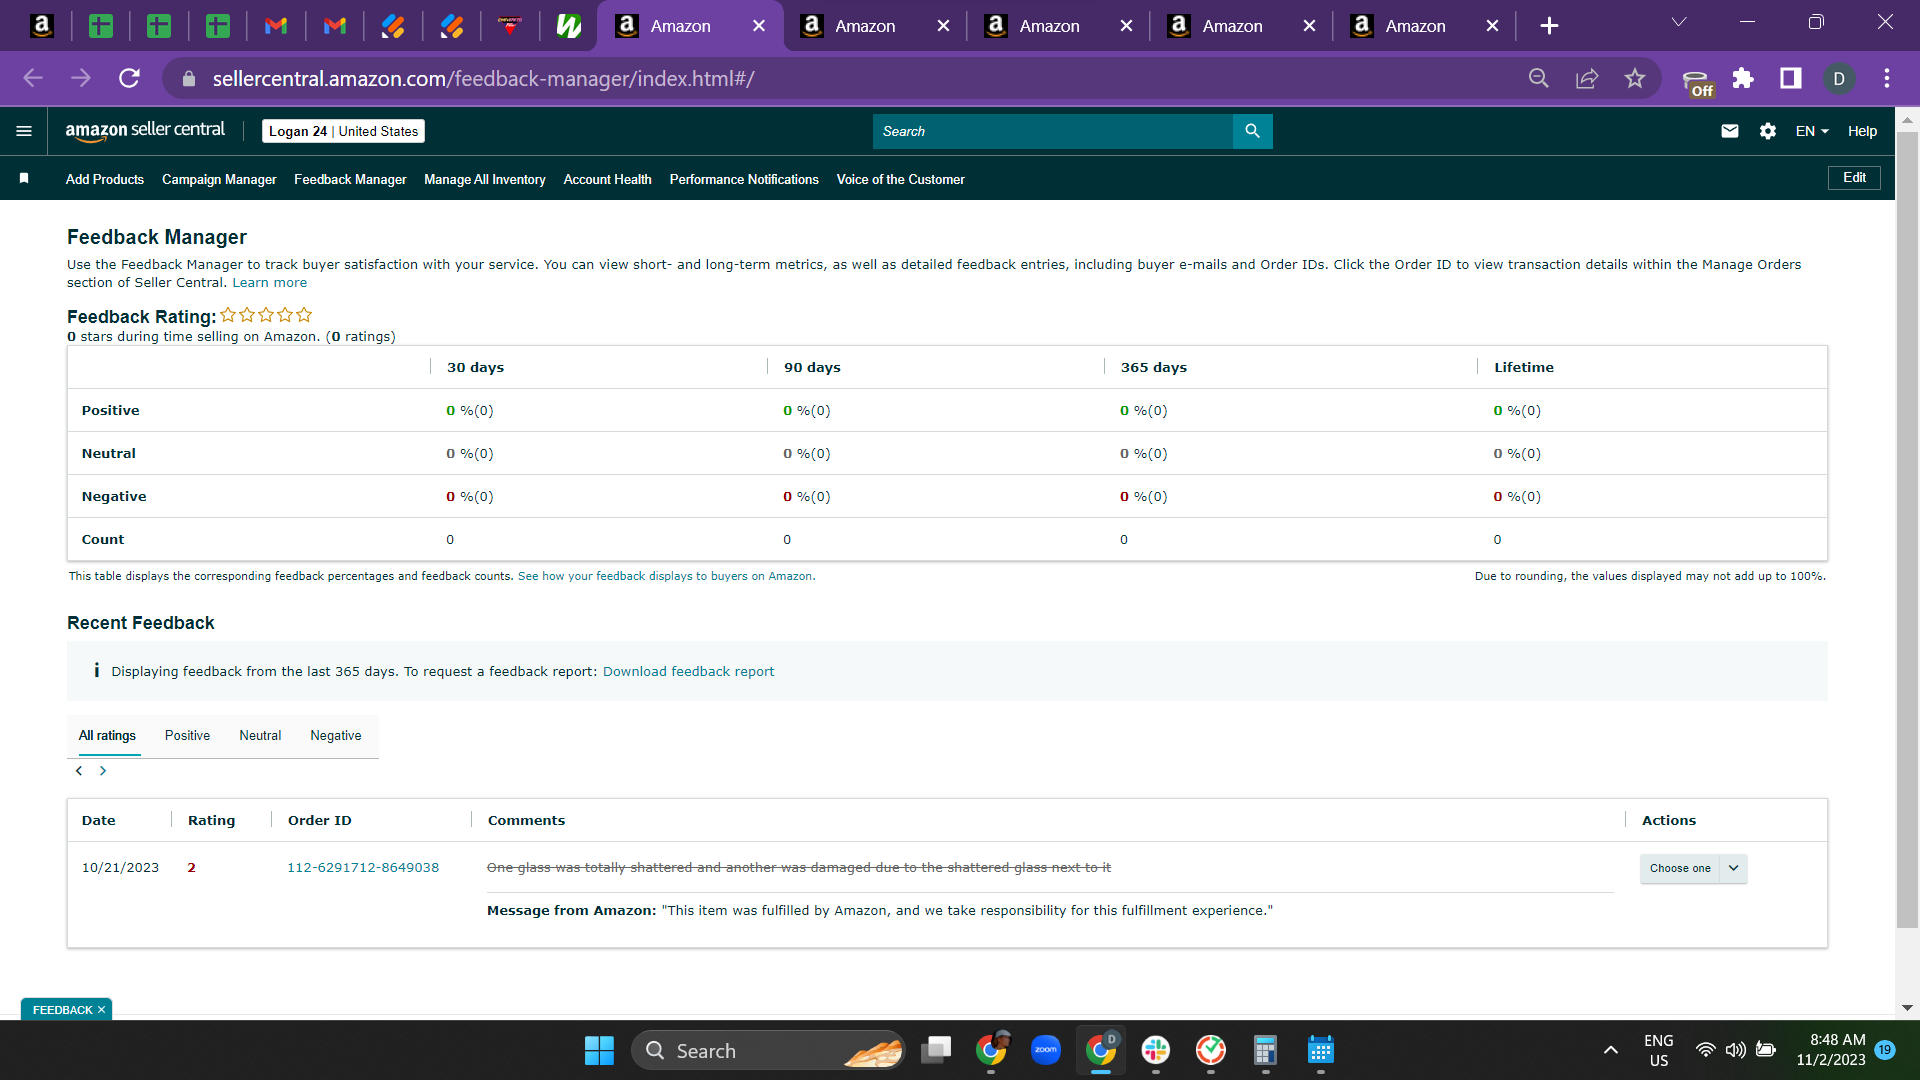
Task: Click the Download feedback report link
Action: 688,672
